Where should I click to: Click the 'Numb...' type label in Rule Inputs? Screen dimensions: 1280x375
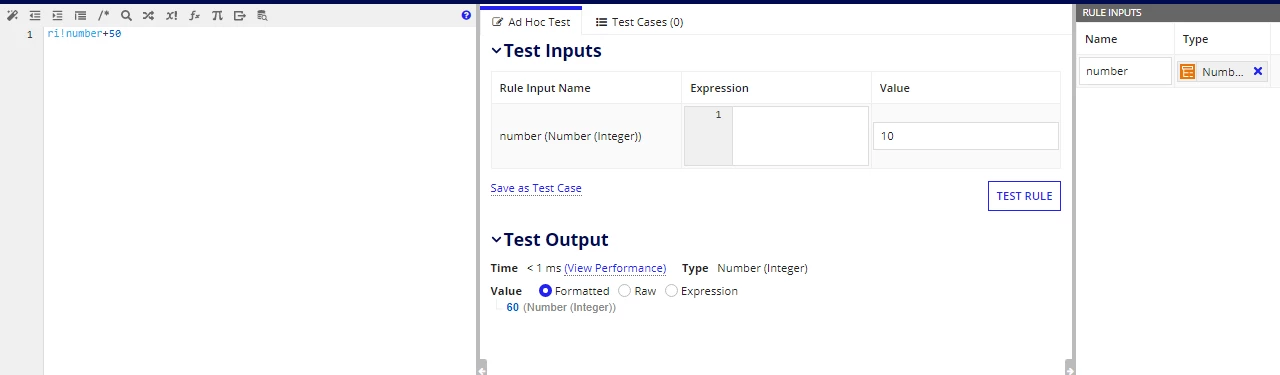click(1223, 72)
